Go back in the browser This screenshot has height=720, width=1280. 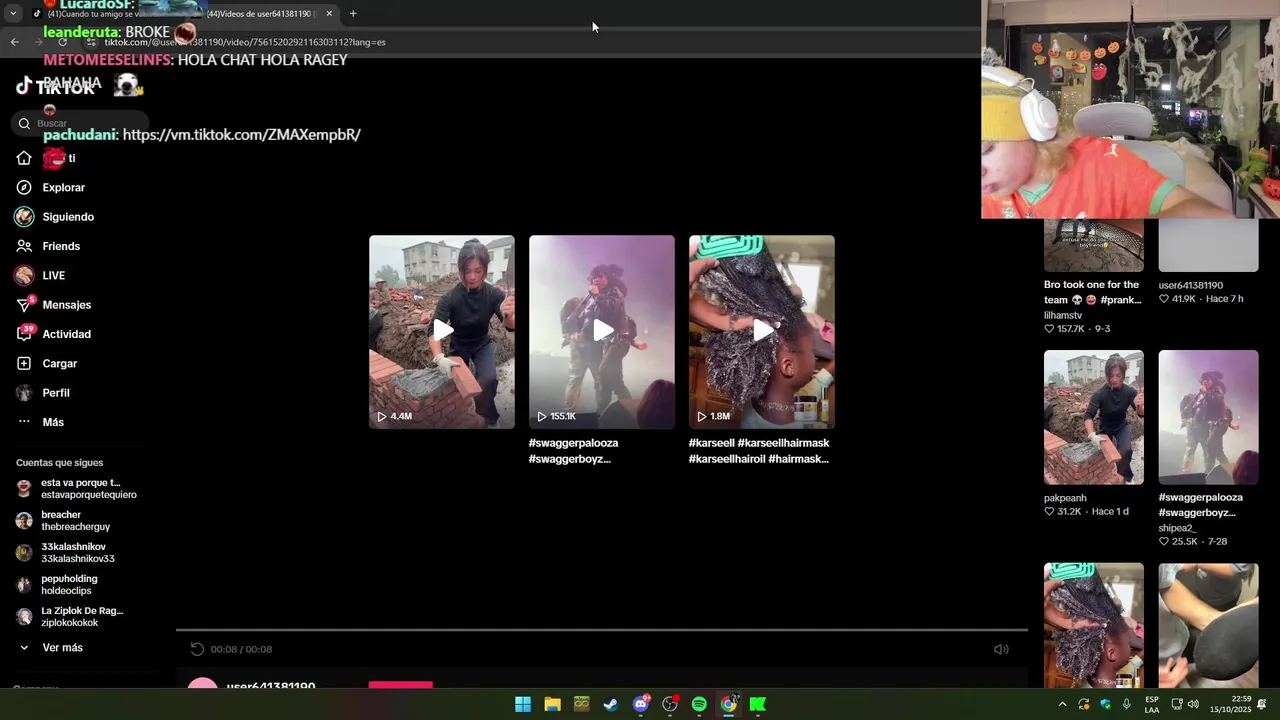(x=14, y=42)
